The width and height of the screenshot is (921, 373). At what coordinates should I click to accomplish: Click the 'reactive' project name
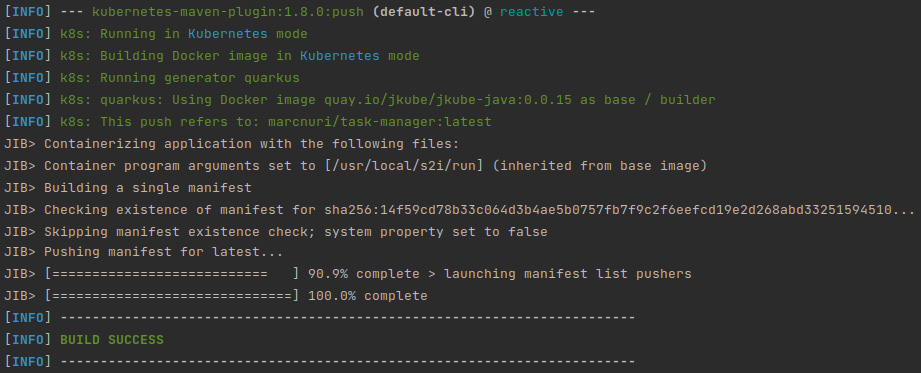pyautogui.click(x=532, y=12)
